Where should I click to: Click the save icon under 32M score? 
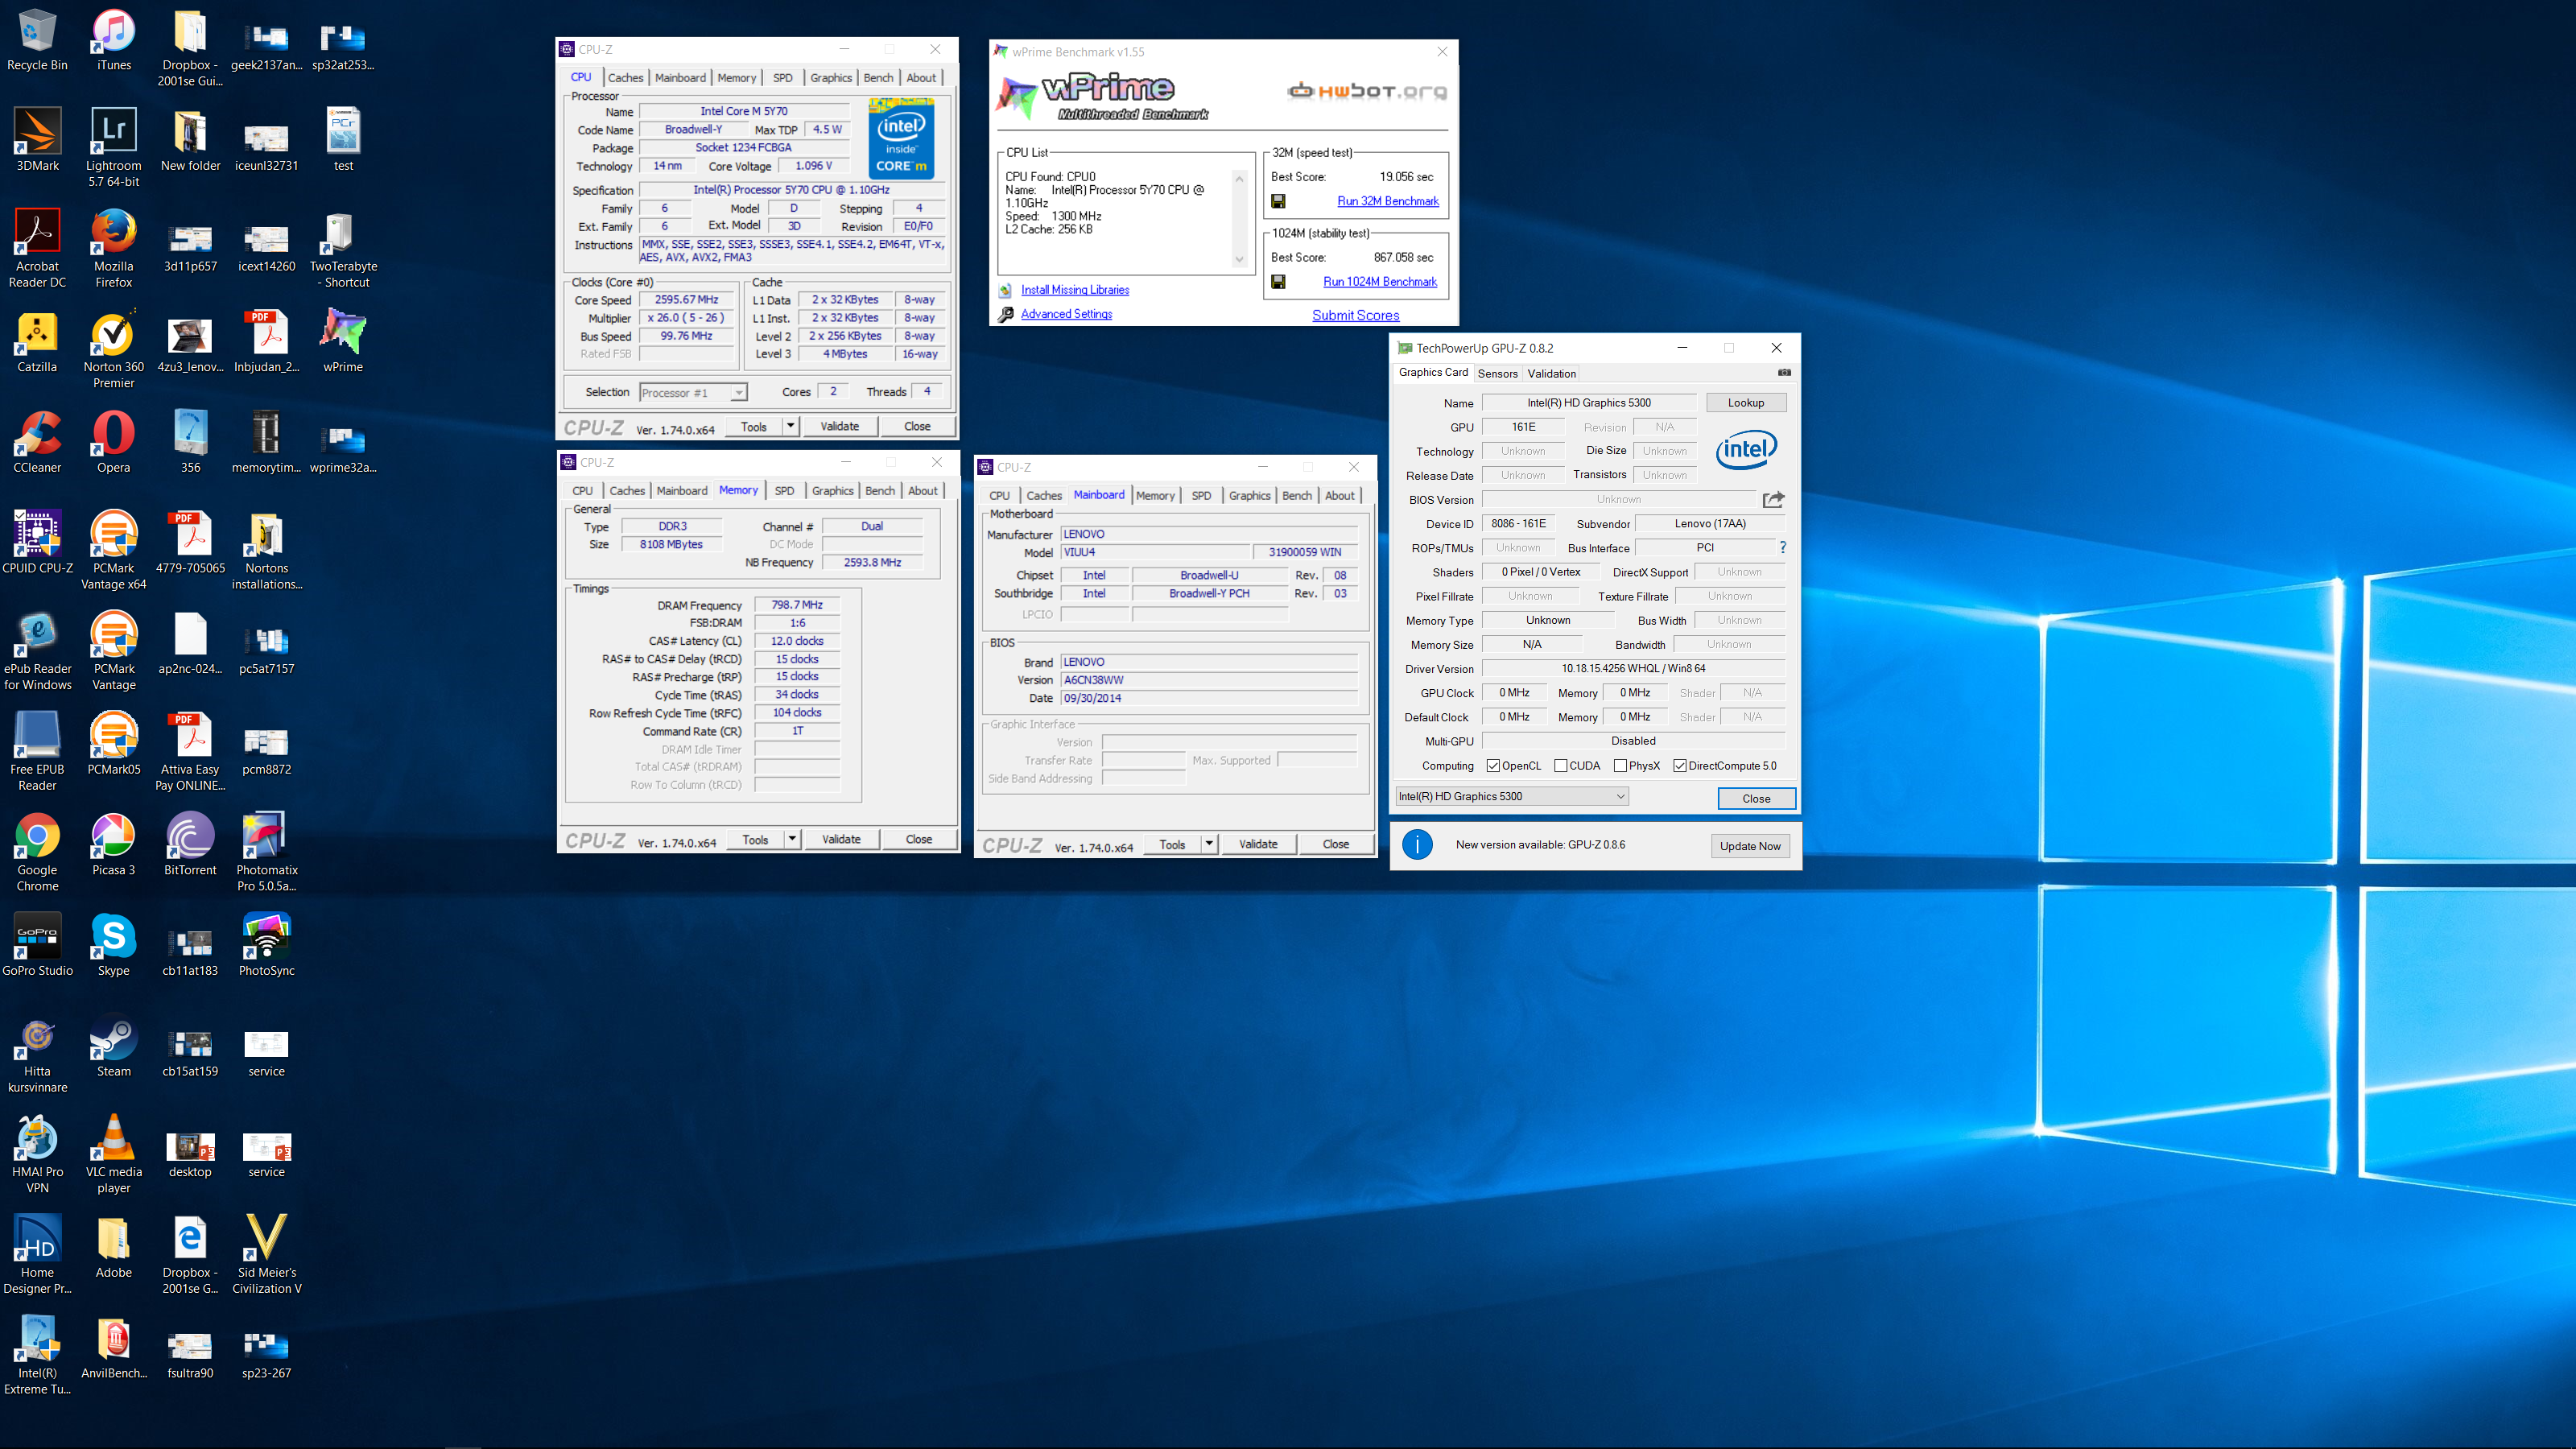point(1278,201)
